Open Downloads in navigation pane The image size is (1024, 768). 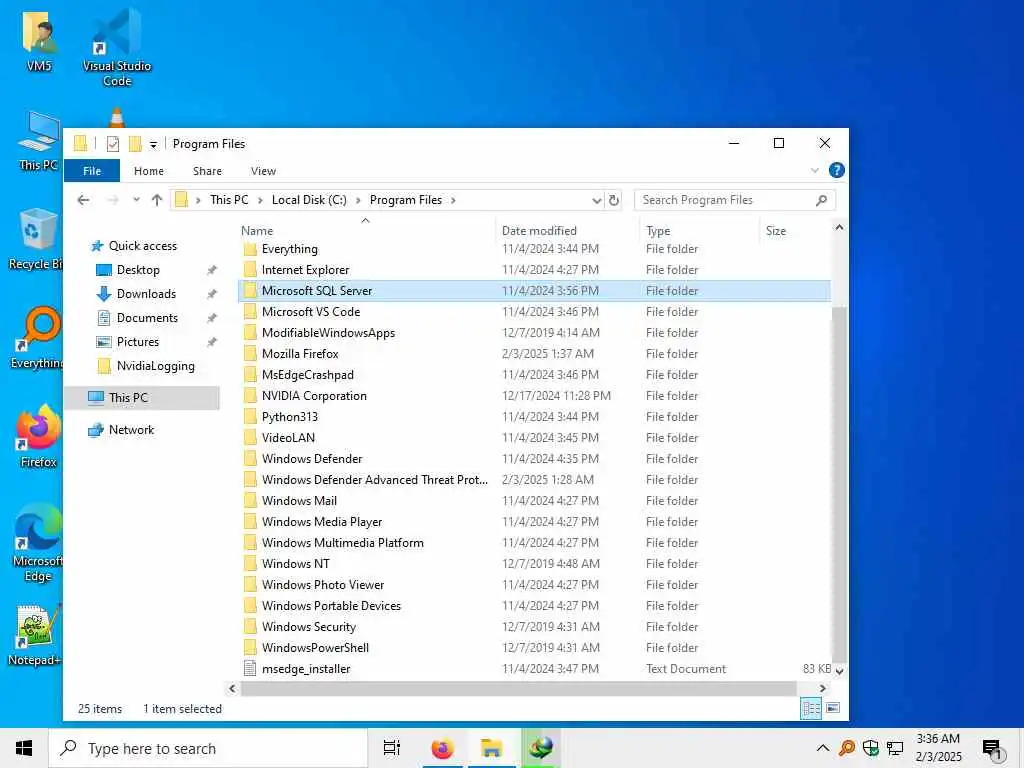[146, 294]
